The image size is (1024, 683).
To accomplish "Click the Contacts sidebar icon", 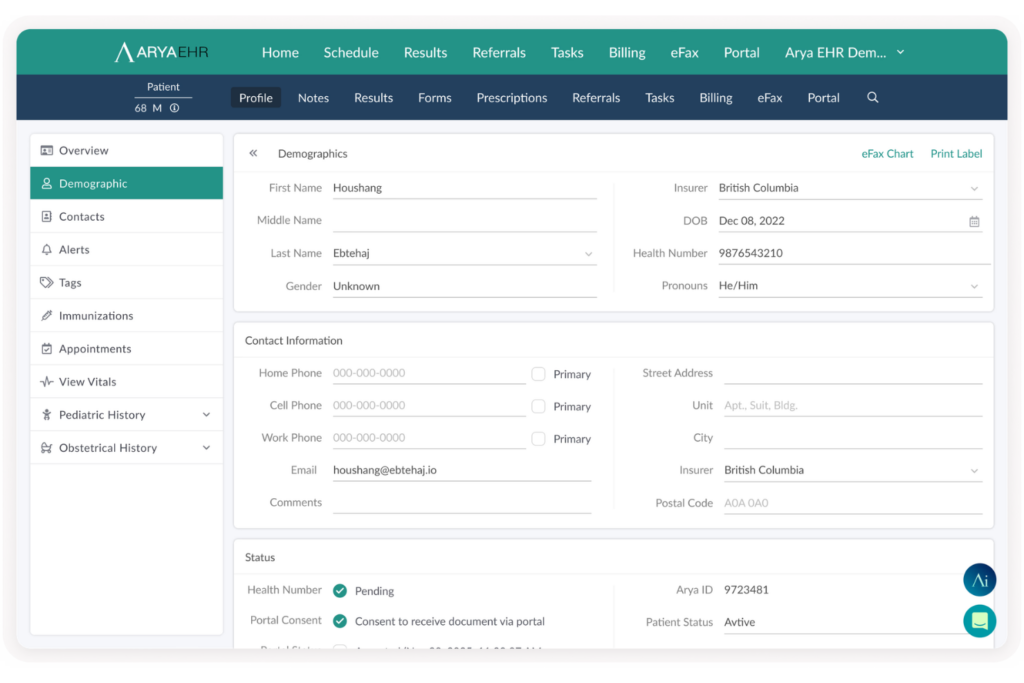I will coord(46,216).
